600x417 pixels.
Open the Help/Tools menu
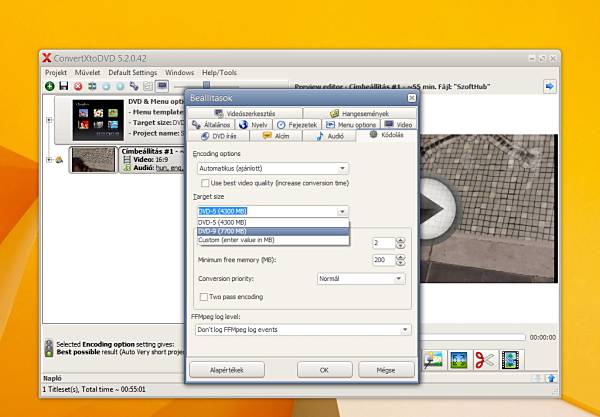click(x=219, y=73)
